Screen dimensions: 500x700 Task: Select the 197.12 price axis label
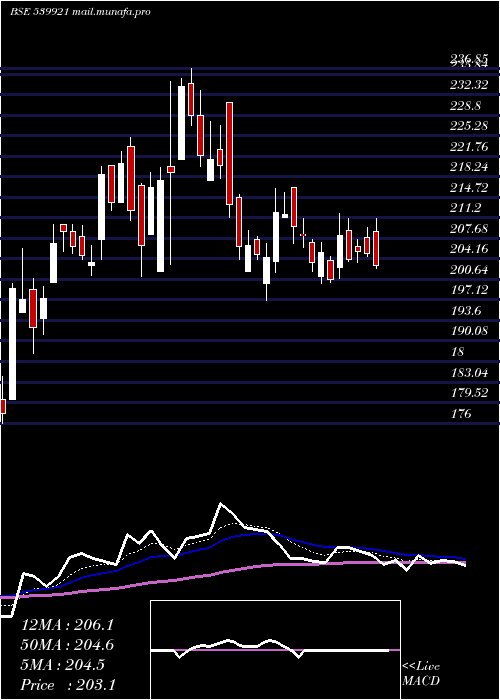469,290
